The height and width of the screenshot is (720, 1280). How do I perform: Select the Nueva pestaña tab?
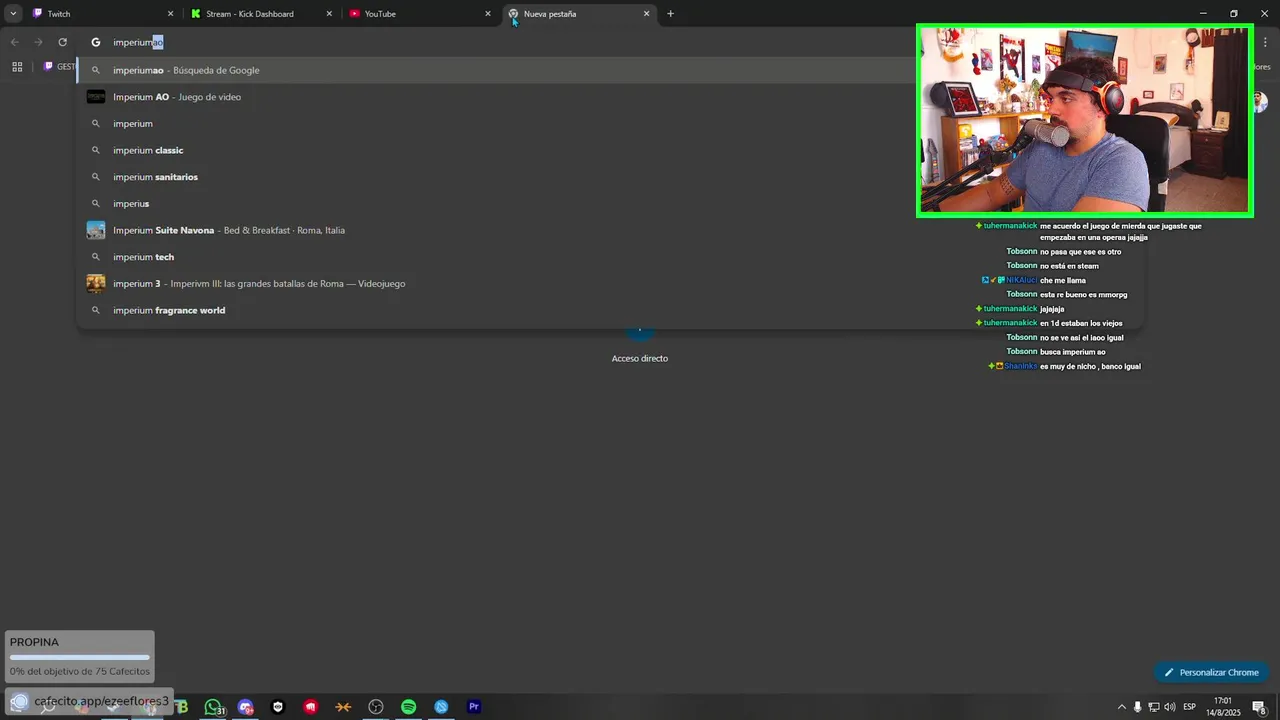[x=578, y=14]
